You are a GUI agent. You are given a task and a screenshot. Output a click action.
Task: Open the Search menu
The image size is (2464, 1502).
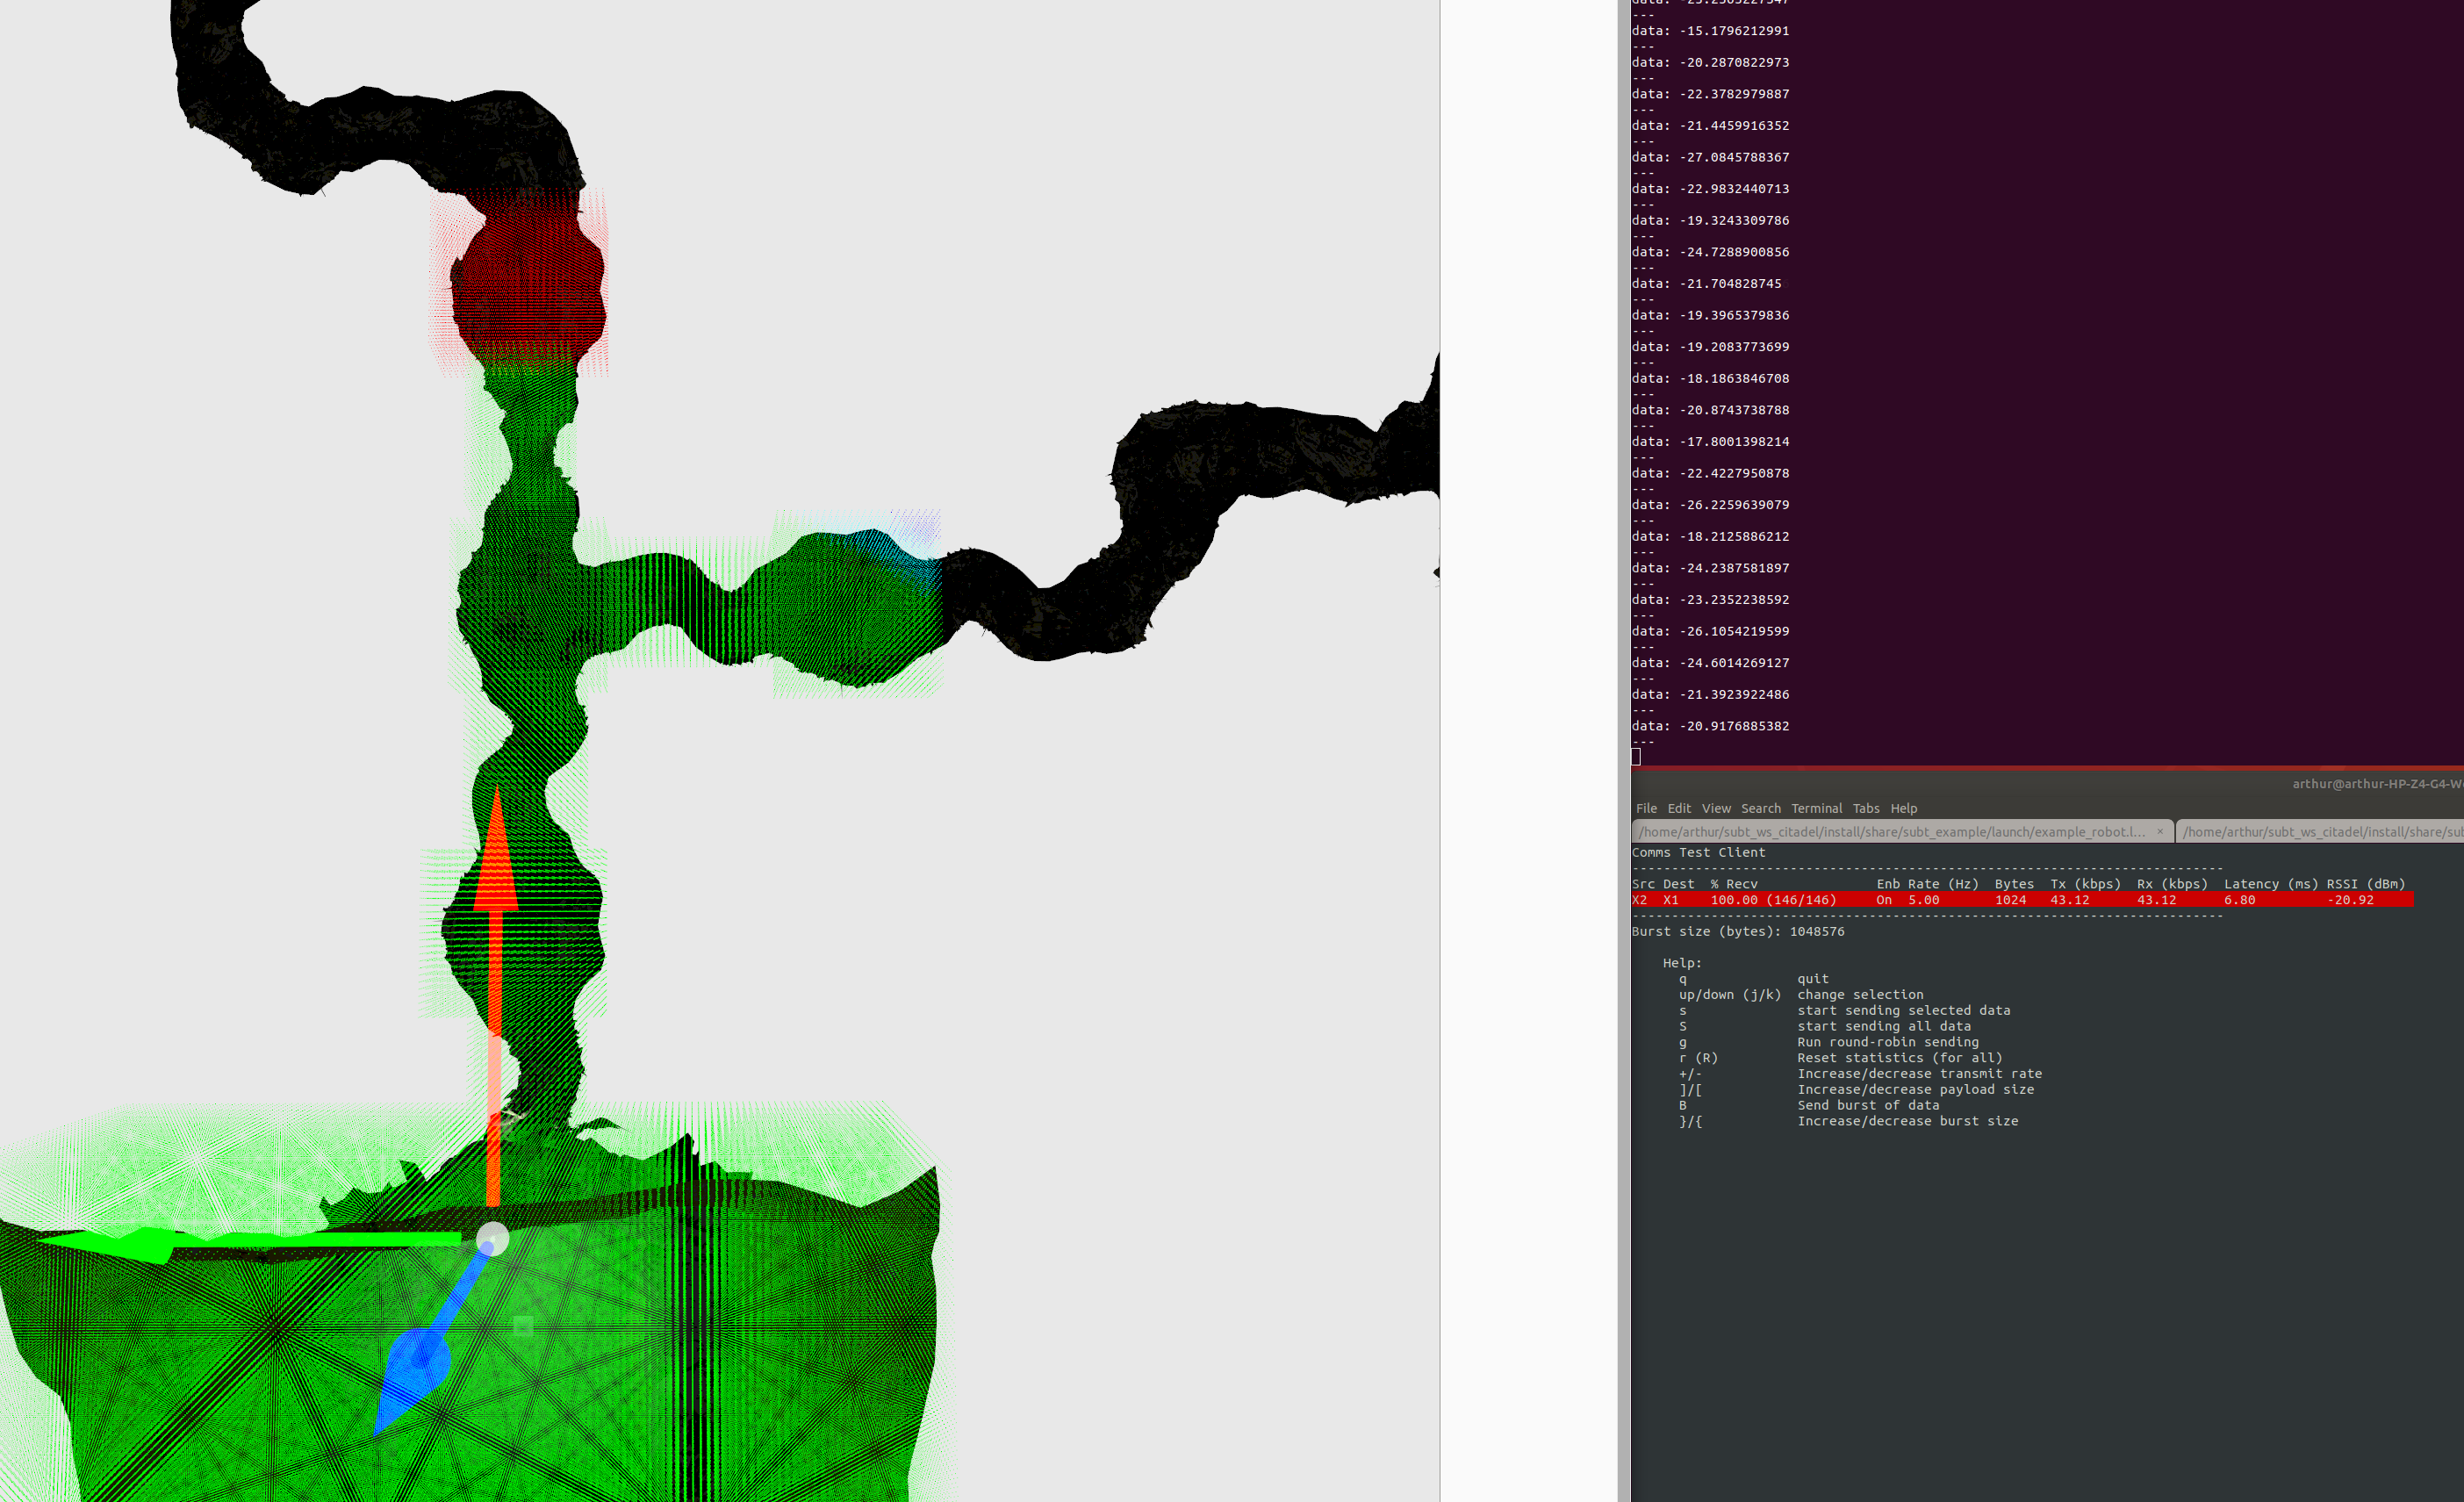(1761, 808)
